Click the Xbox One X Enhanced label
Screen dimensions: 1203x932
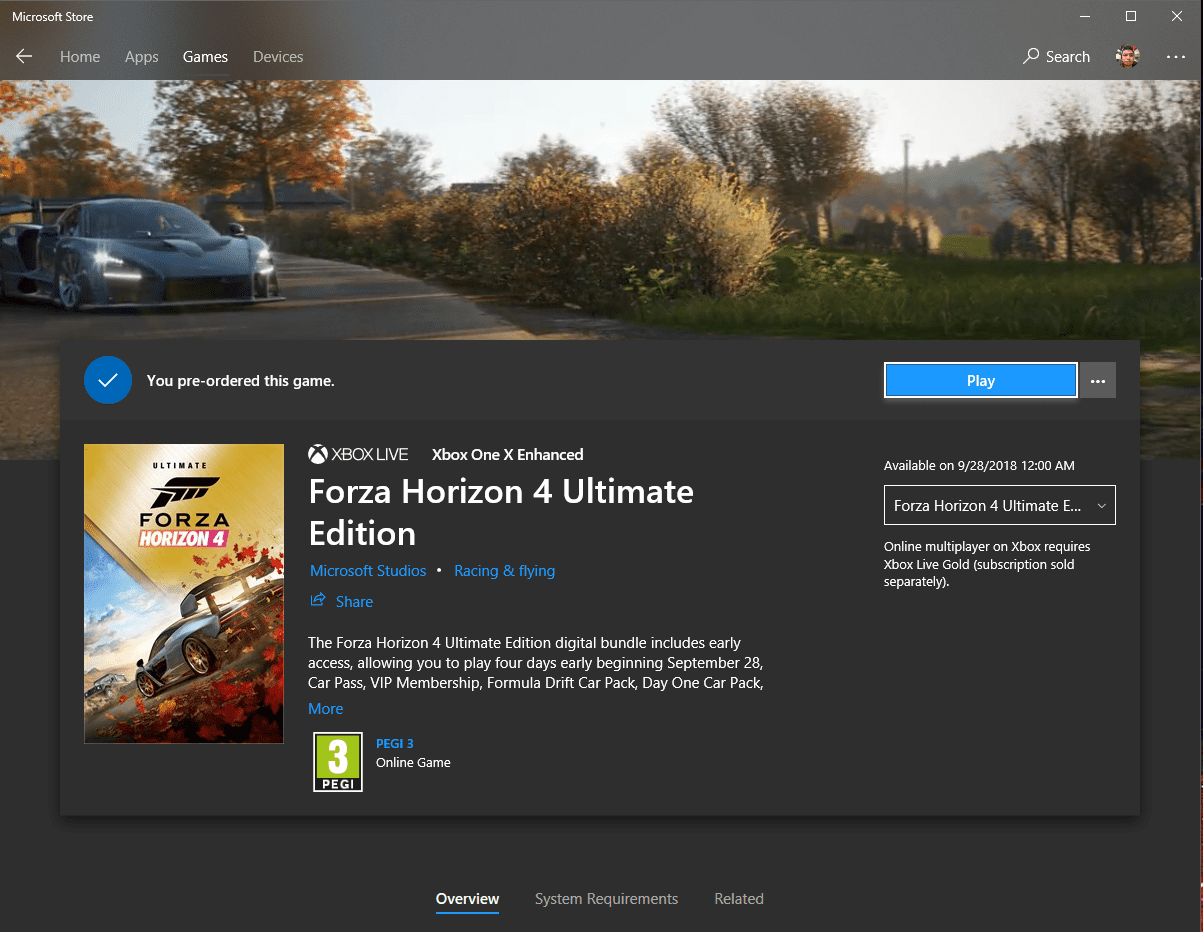pos(508,454)
